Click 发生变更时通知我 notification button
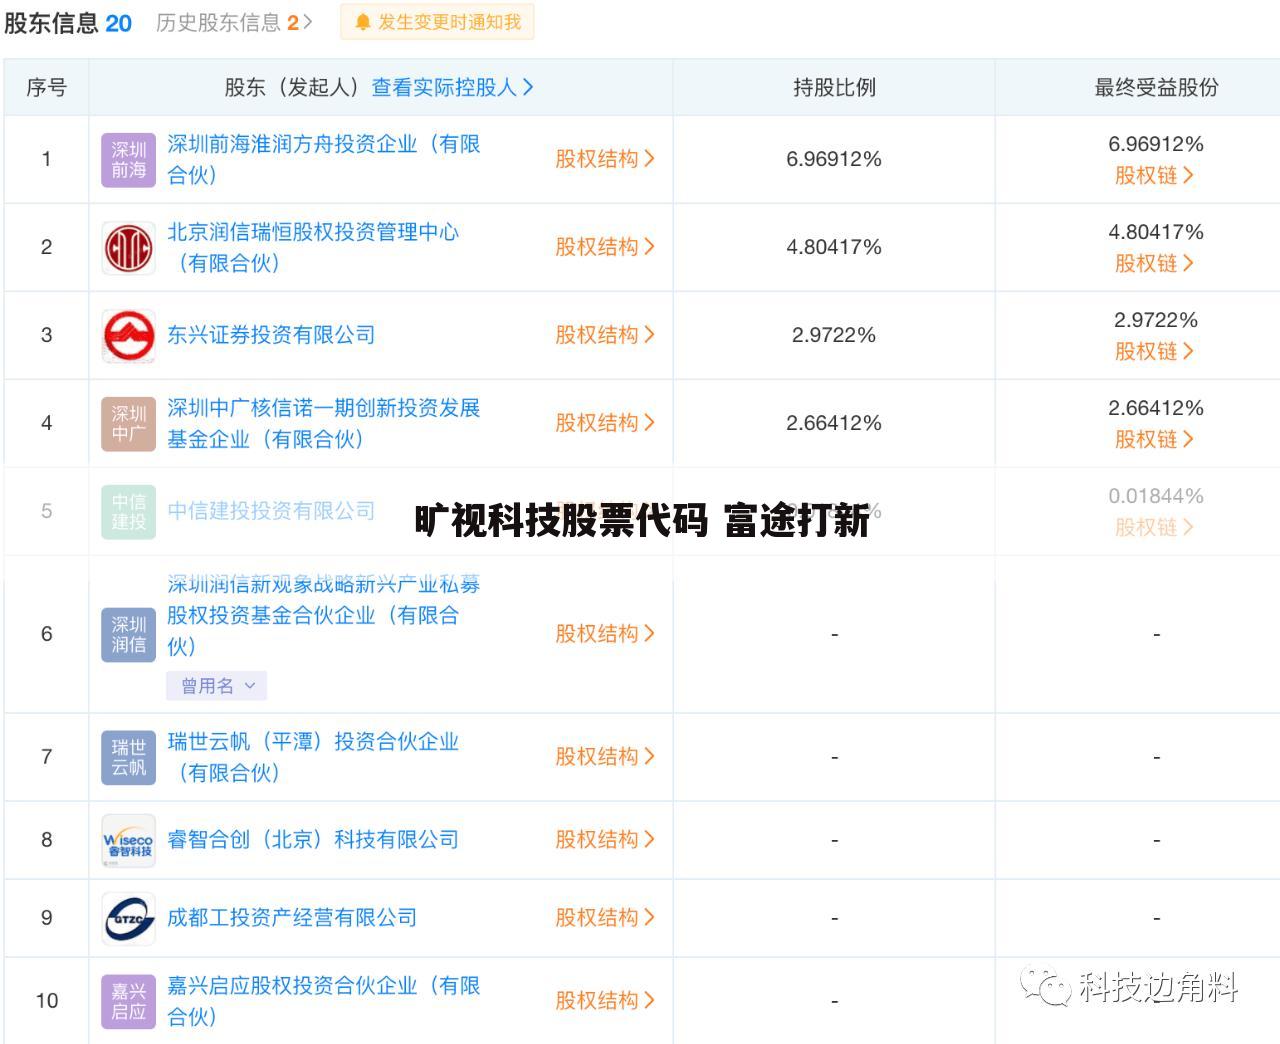This screenshot has width=1280, height=1044. (437, 22)
